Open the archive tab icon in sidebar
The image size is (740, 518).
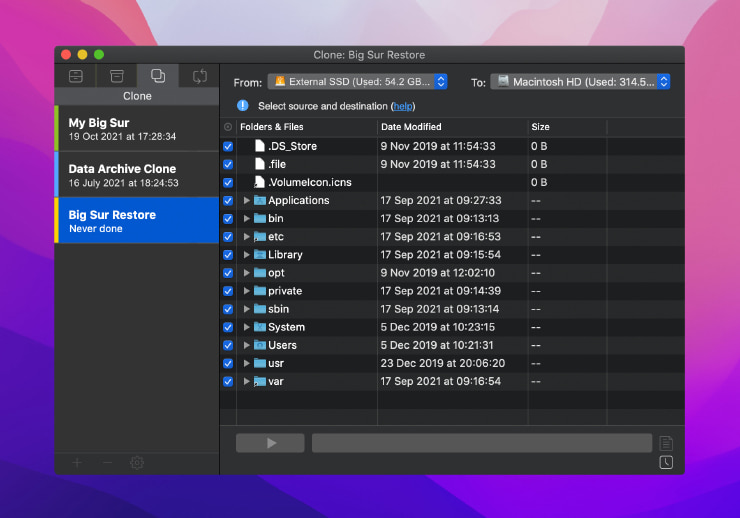point(117,76)
